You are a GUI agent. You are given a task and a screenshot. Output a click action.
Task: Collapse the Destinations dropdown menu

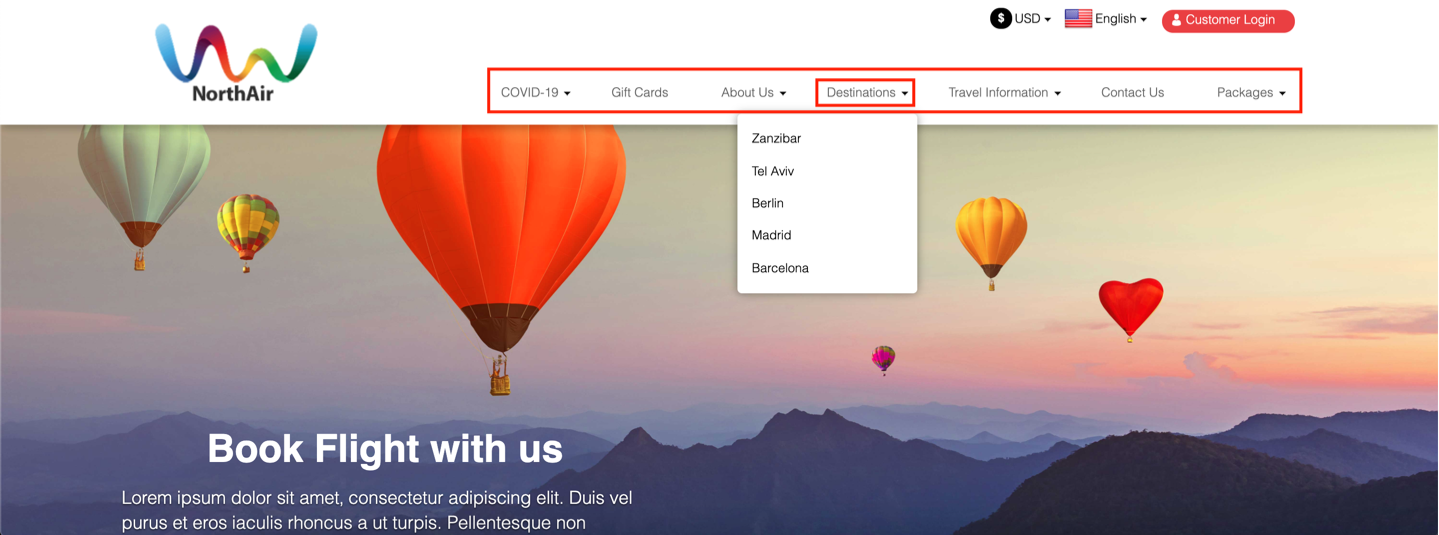[x=866, y=92]
